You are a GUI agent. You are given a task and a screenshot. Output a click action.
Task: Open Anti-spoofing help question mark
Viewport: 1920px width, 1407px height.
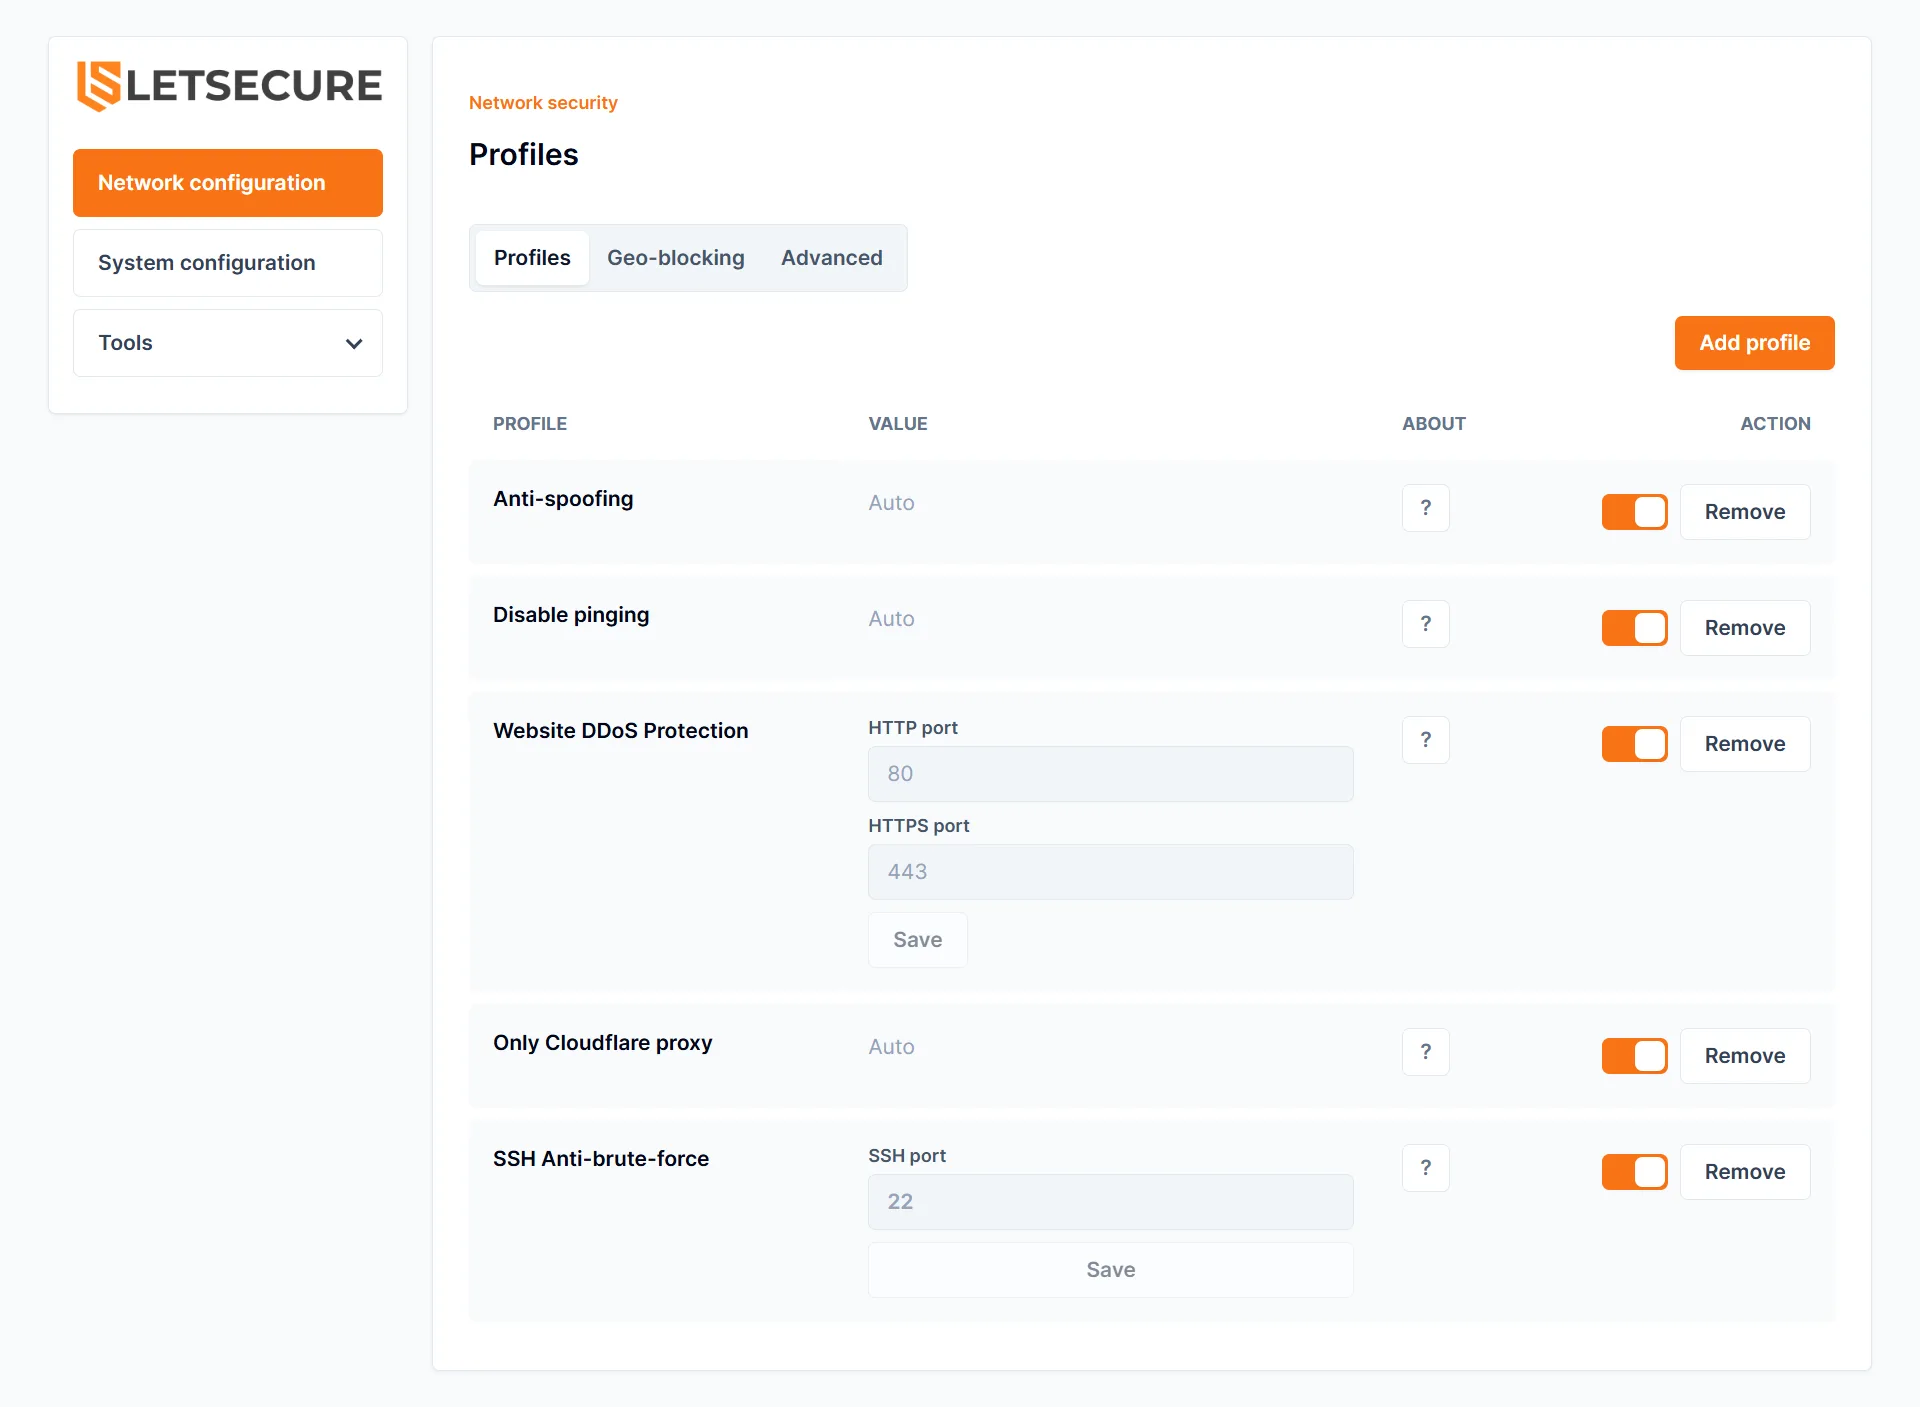pos(1426,508)
